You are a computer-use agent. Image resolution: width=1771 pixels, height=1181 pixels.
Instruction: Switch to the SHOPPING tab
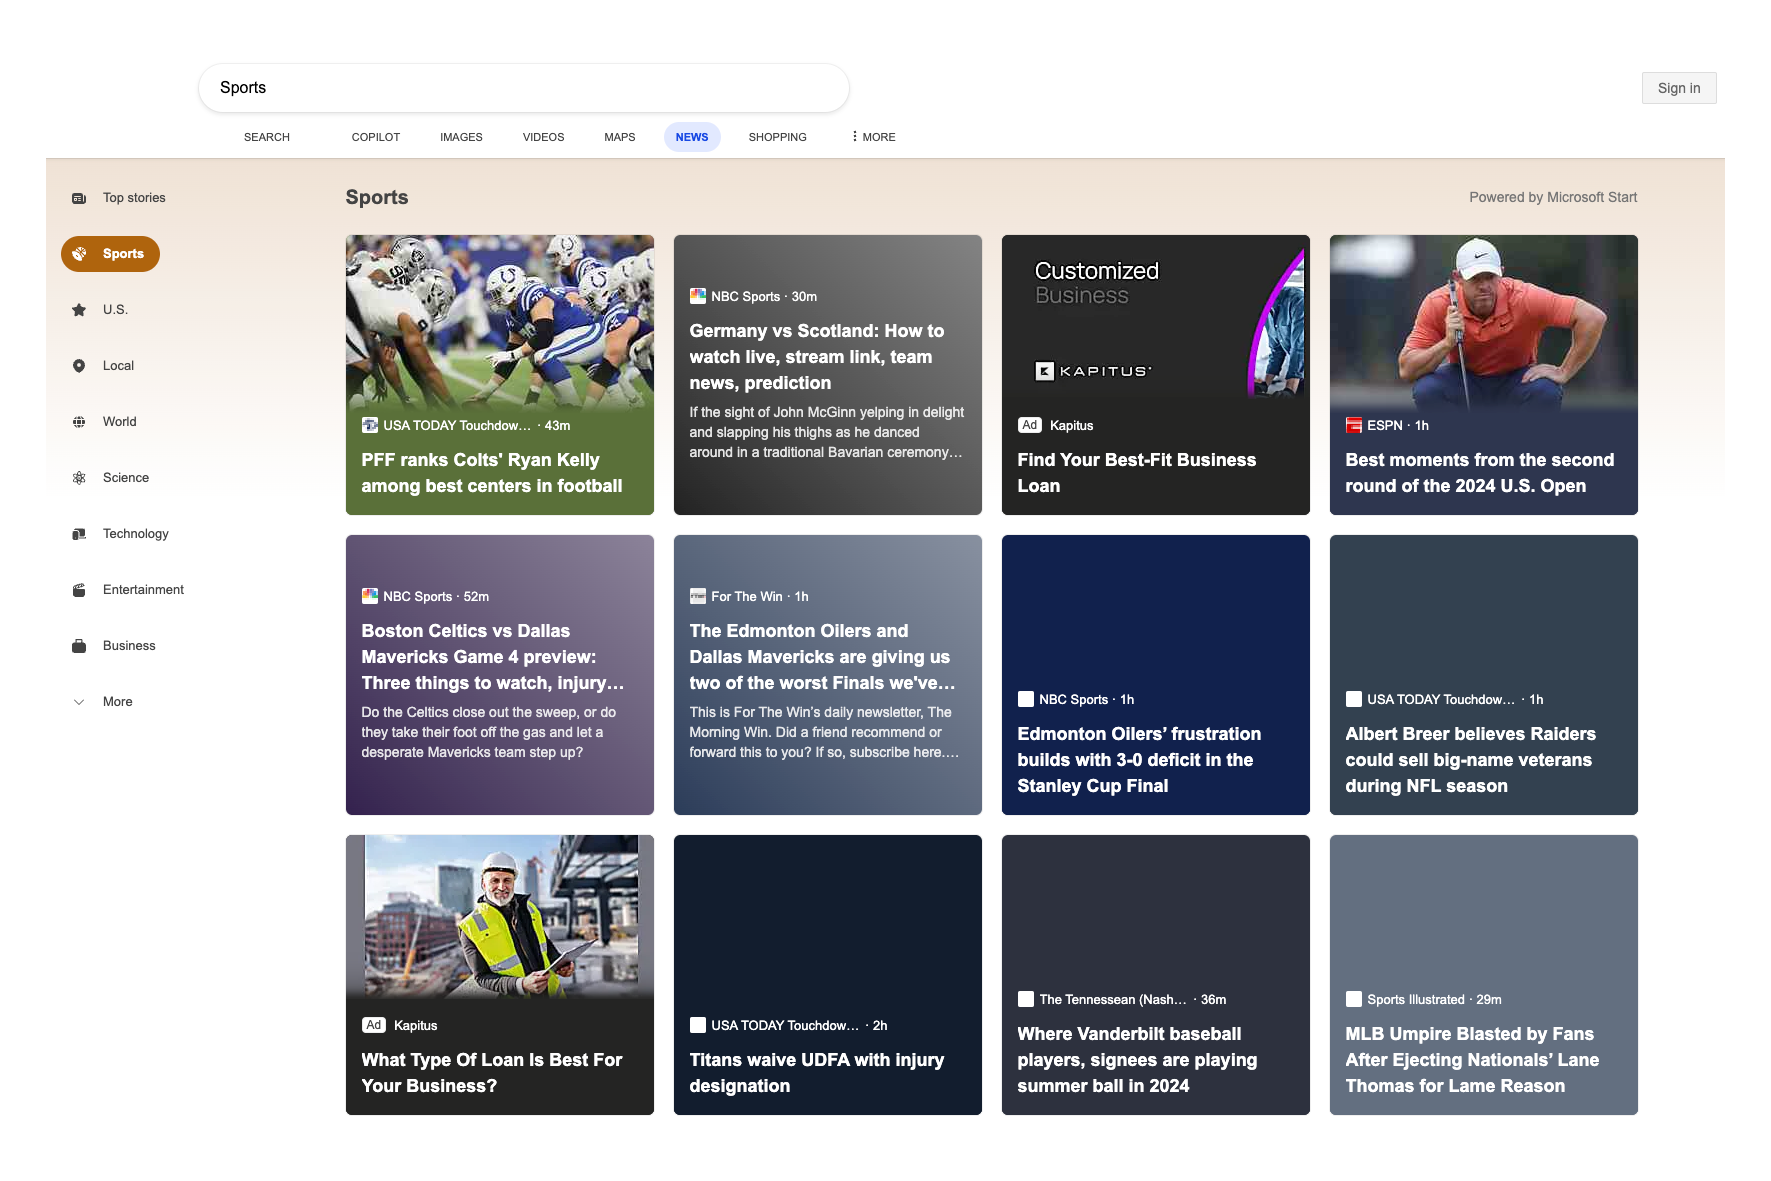(778, 137)
